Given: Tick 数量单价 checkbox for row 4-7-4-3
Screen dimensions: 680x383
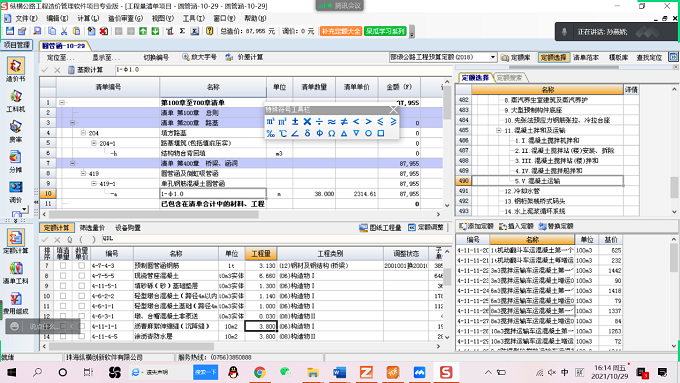Looking at the screenshot, I should [82, 265].
